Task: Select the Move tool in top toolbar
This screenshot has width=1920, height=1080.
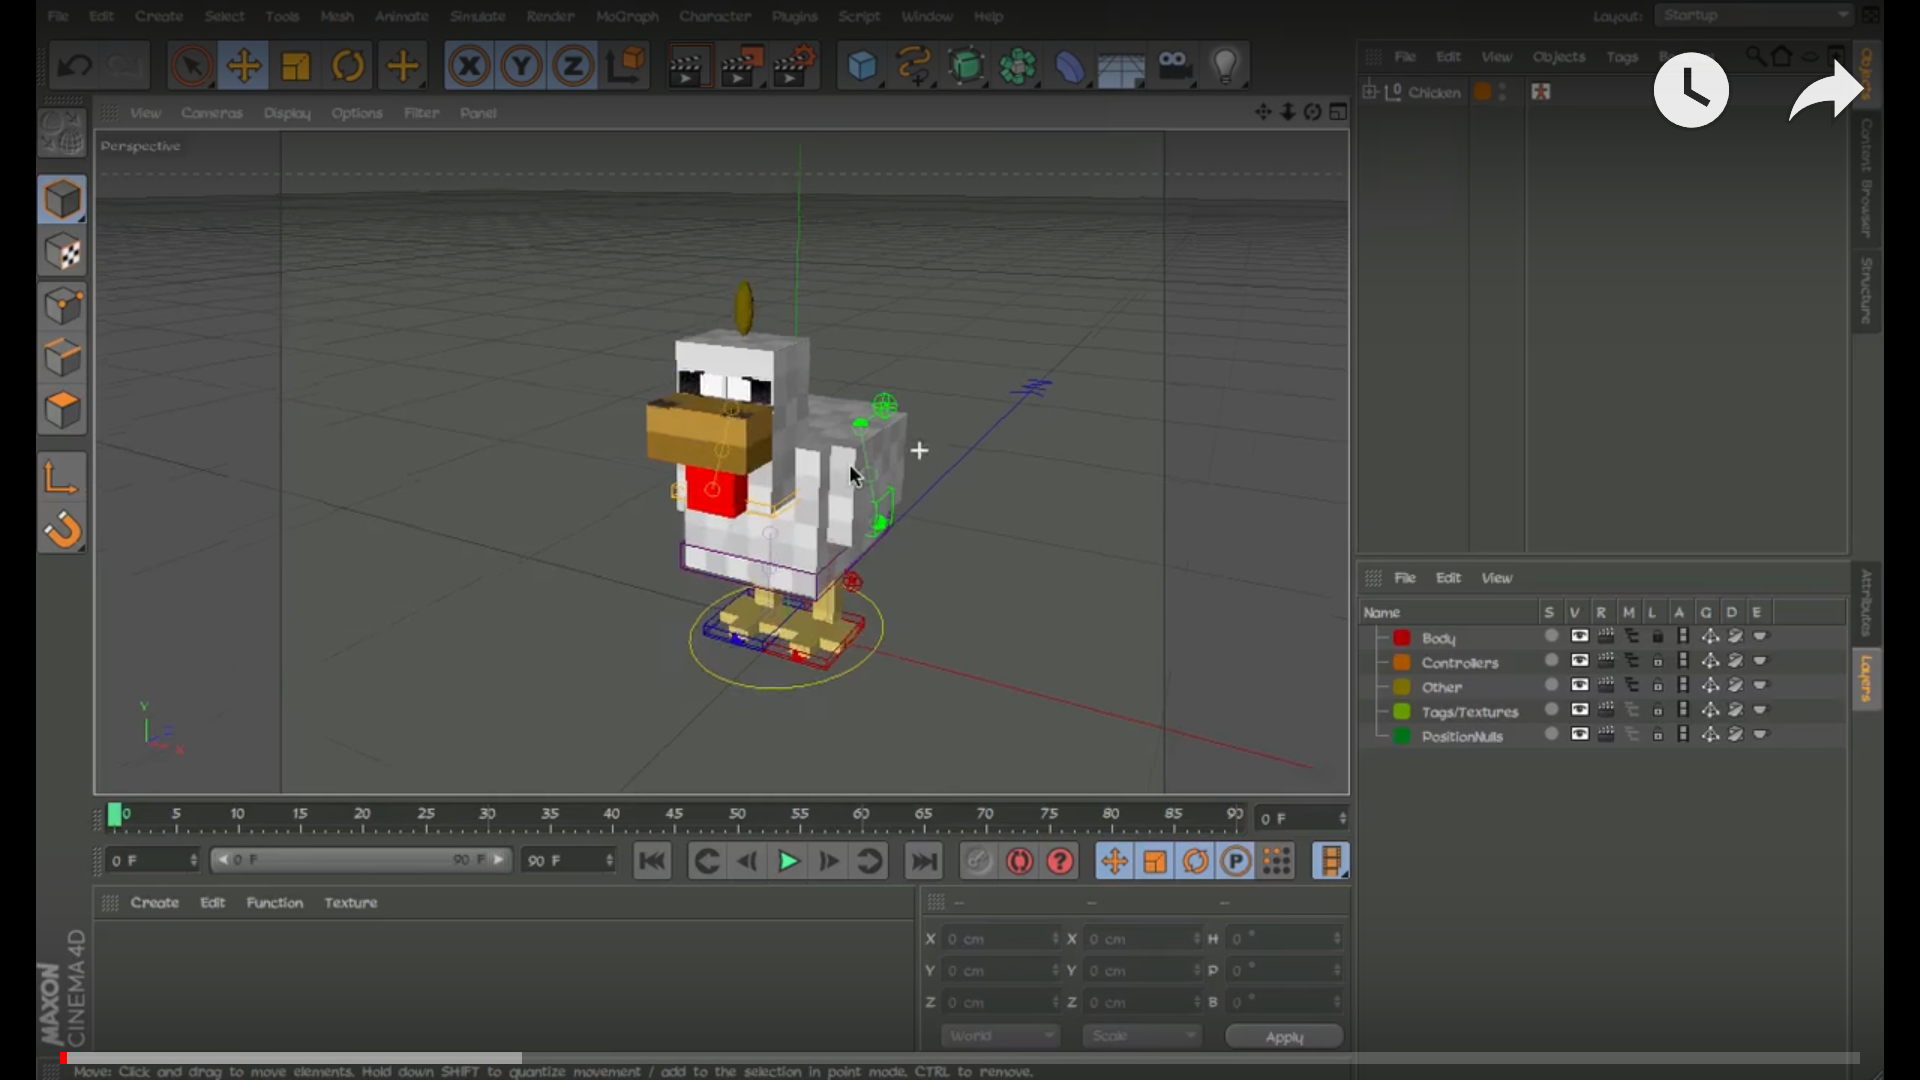Action: click(x=243, y=67)
